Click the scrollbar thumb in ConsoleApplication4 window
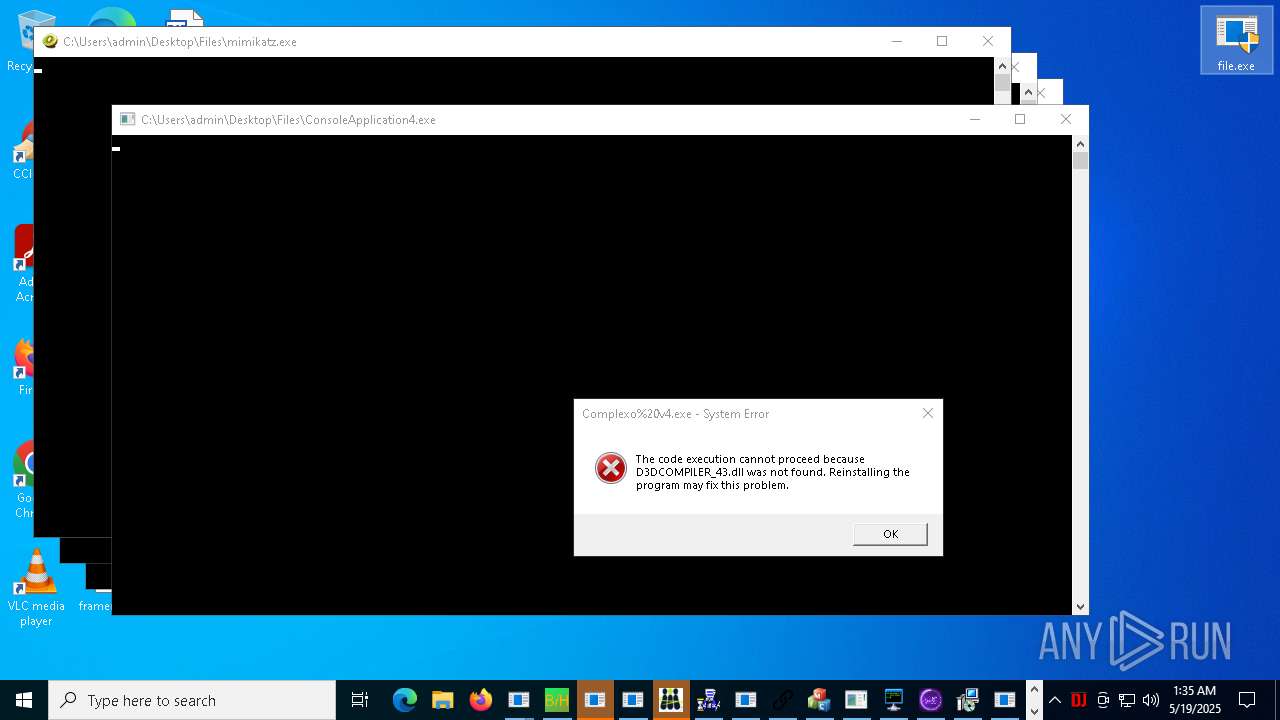Viewport: 1280px width, 720px height. [x=1080, y=161]
